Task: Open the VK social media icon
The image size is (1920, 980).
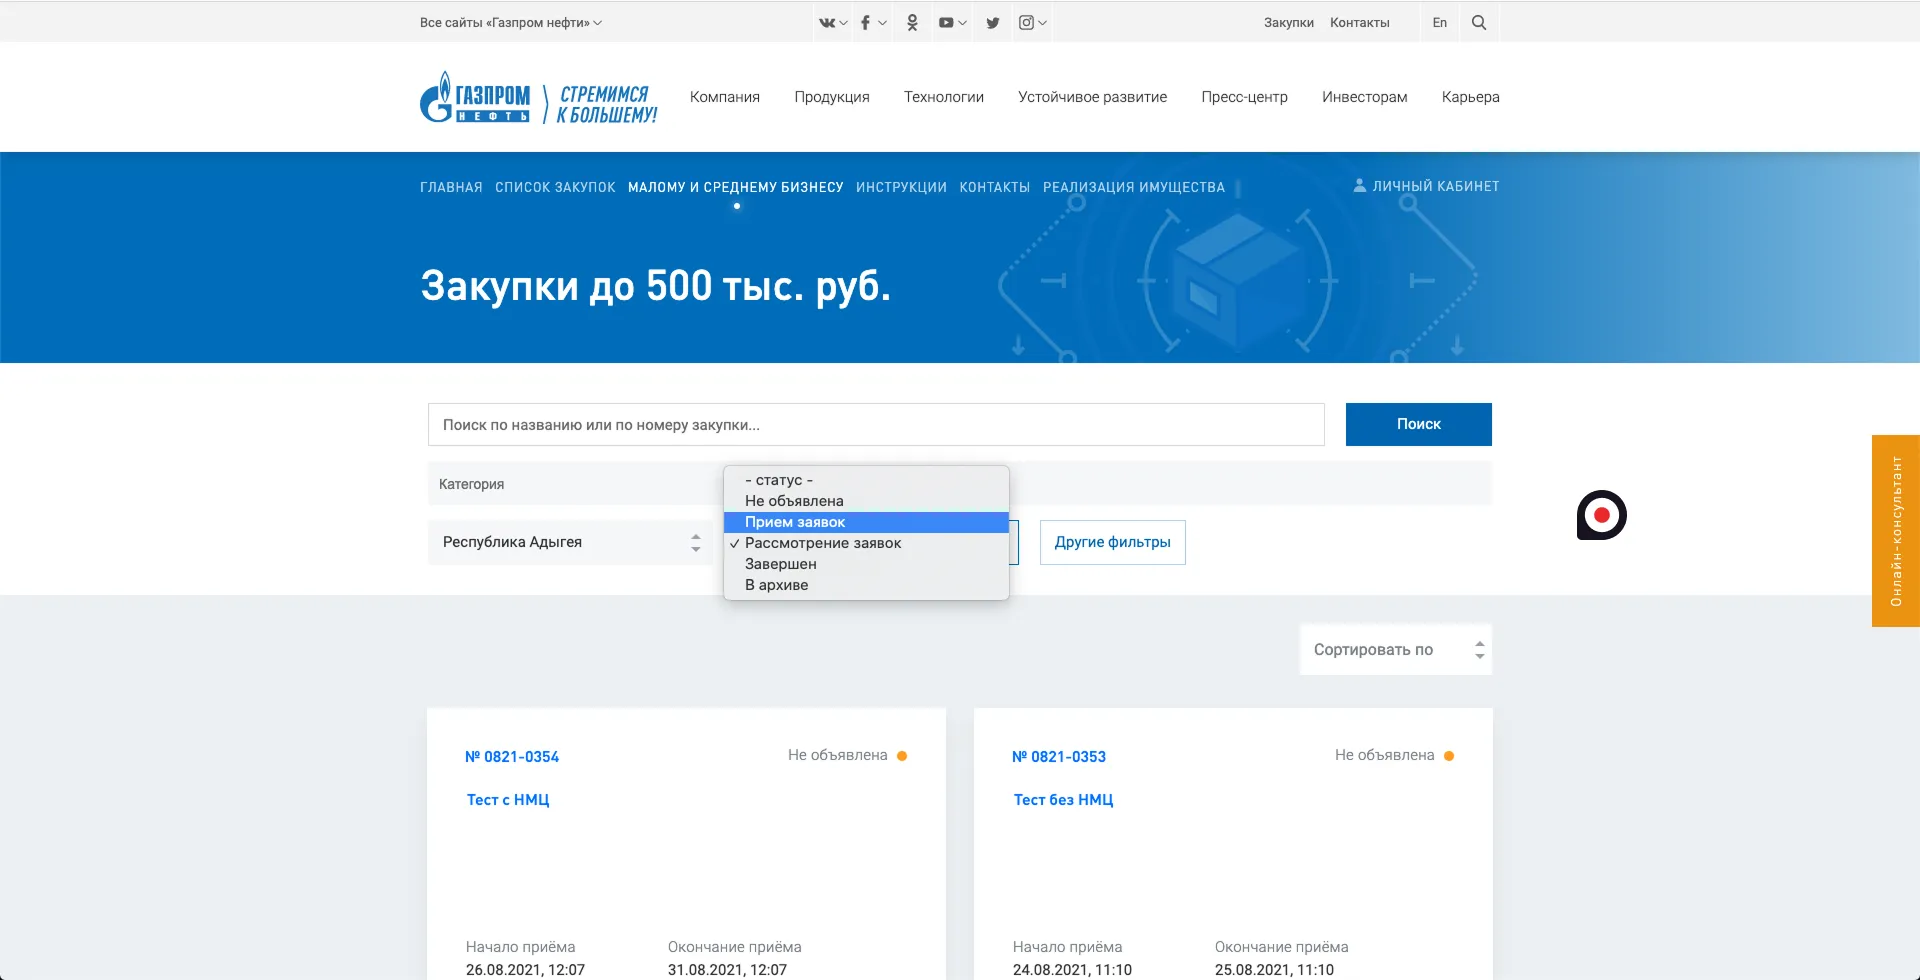Action: point(825,22)
